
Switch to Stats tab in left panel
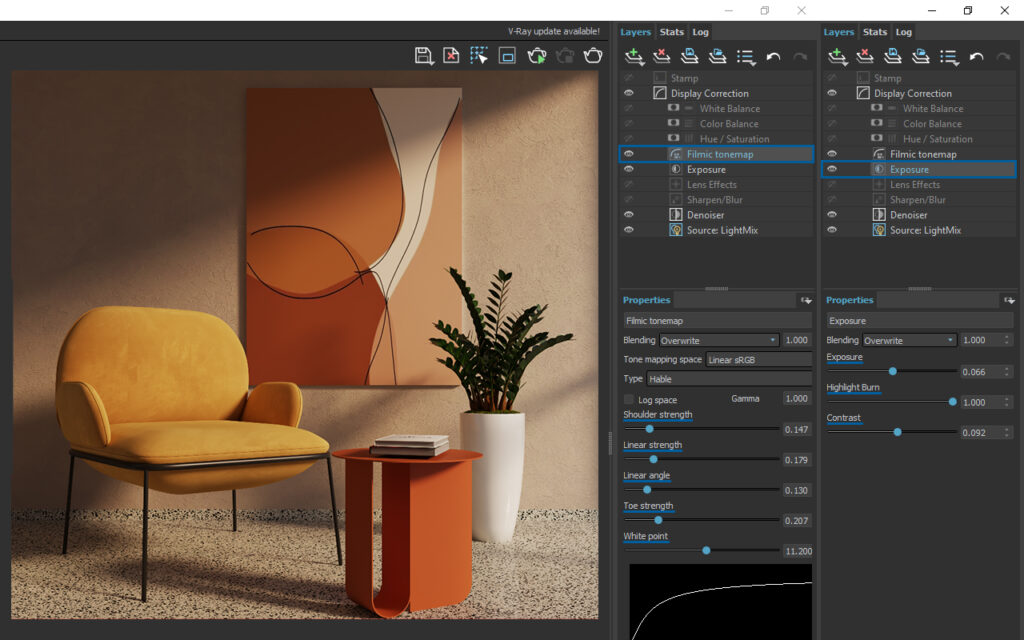coord(671,32)
